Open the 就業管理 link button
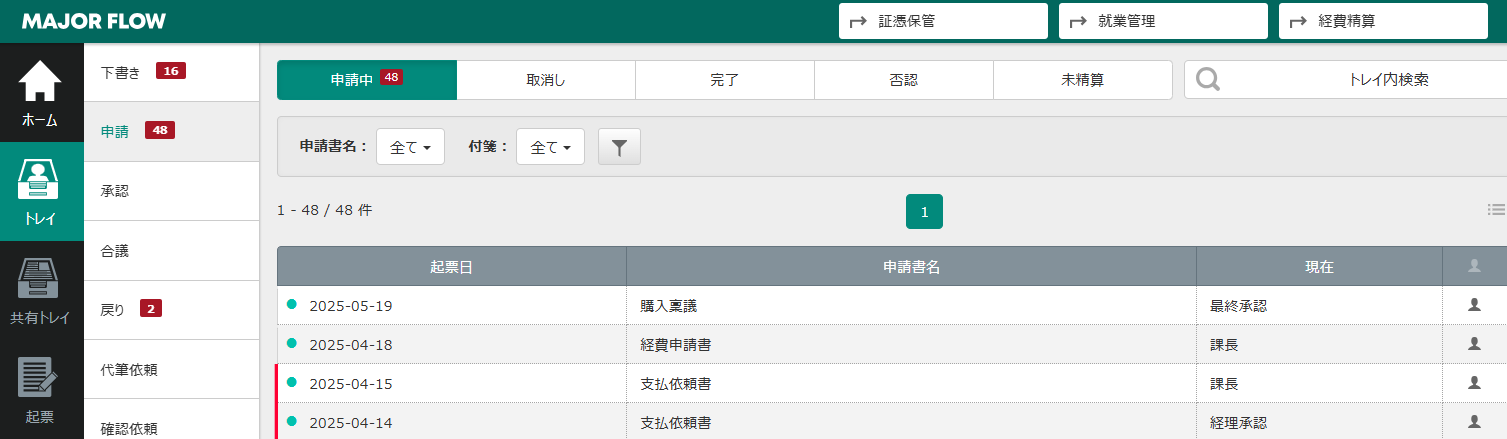Viewport: 1507px width, 439px height. (1163, 21)
